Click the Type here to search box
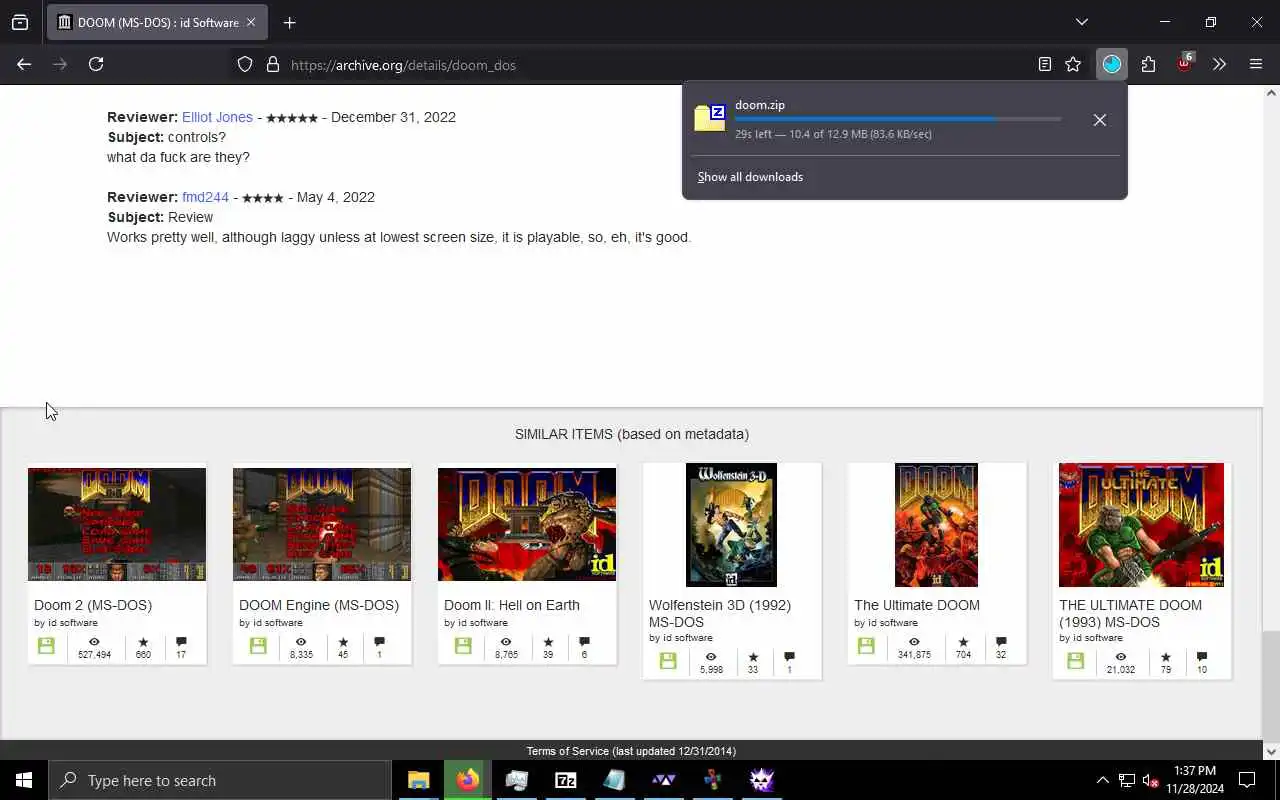 tap(220, 780)
